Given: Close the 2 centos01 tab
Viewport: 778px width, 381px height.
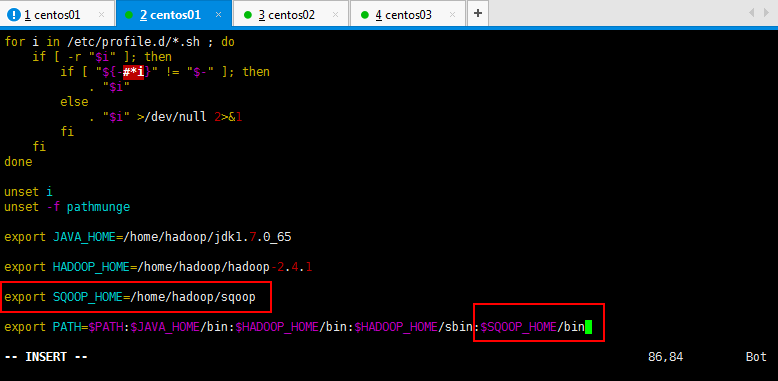Looking at the screenshot, I should pos(218,14).
